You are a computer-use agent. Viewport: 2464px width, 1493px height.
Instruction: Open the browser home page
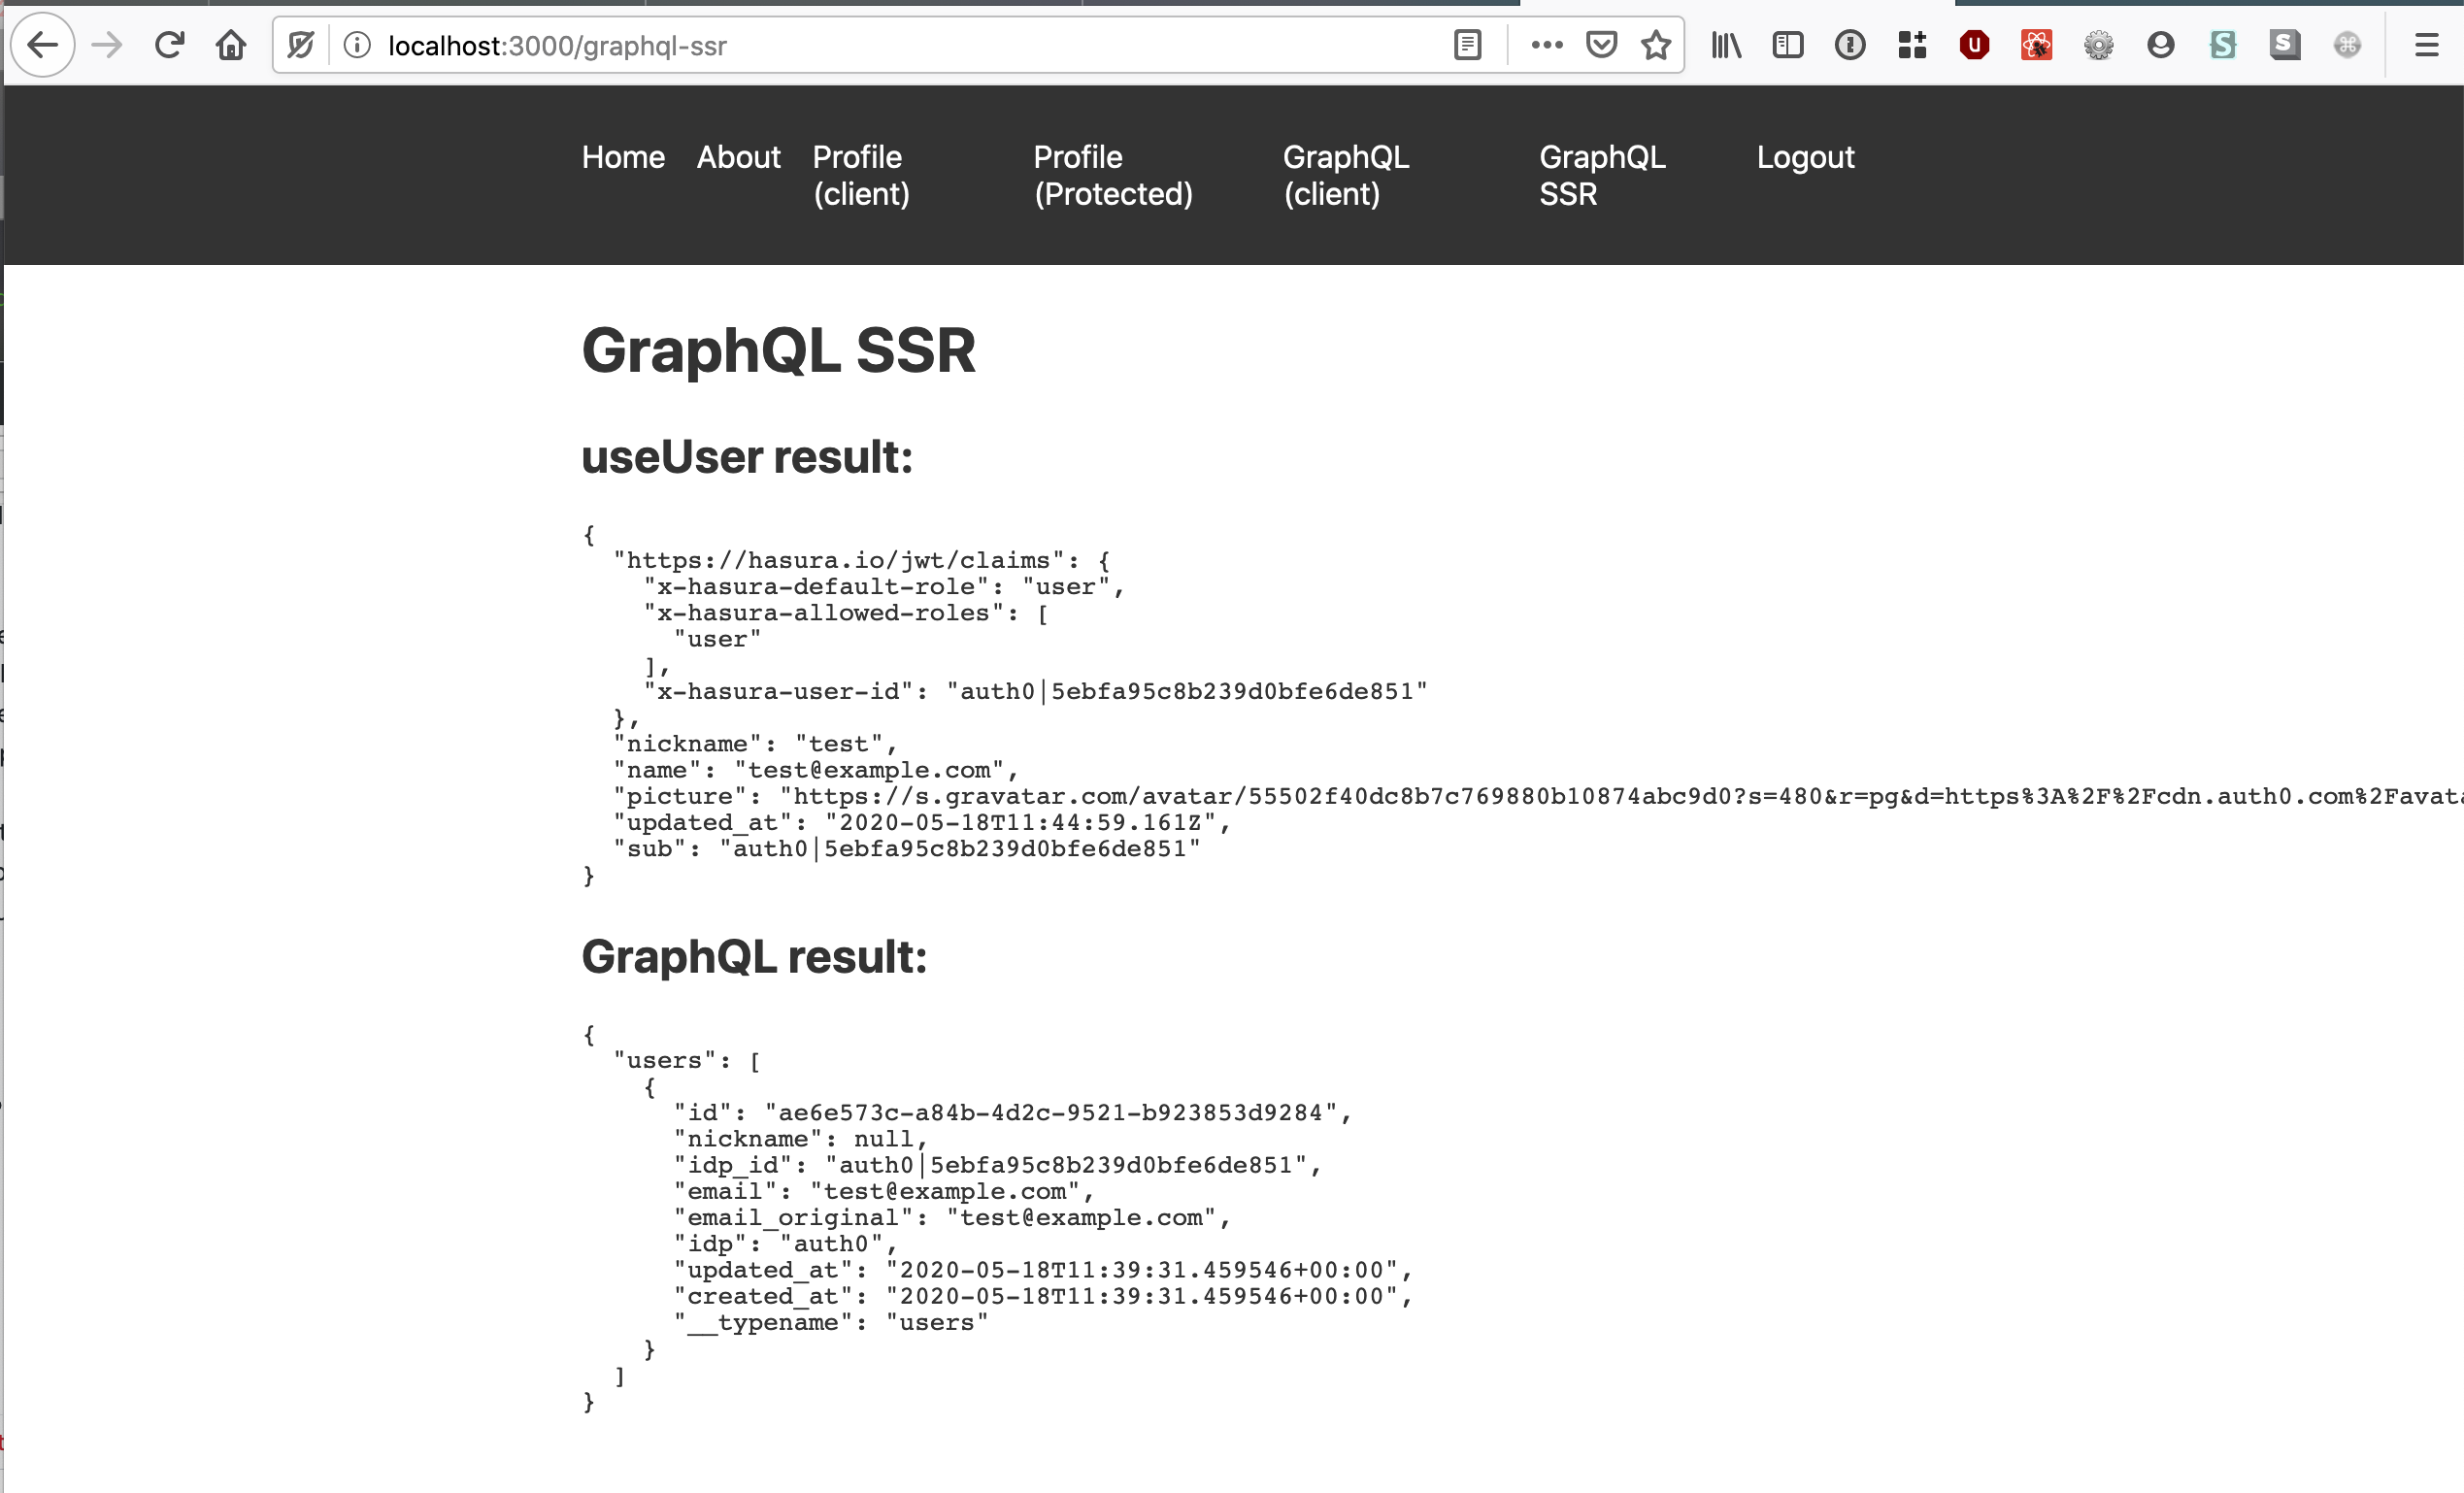pyautogui.click(x=231, y=45)
